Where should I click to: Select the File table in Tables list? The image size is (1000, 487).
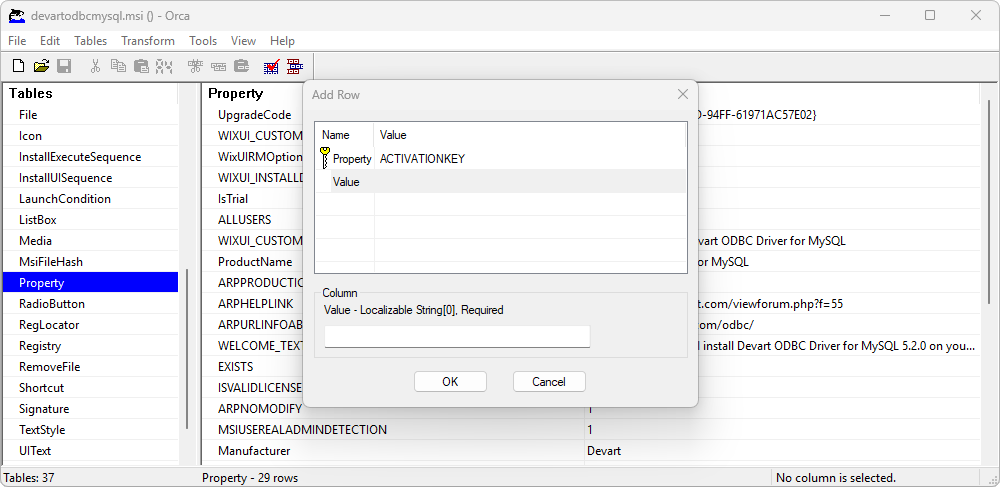tap(91, 115)
